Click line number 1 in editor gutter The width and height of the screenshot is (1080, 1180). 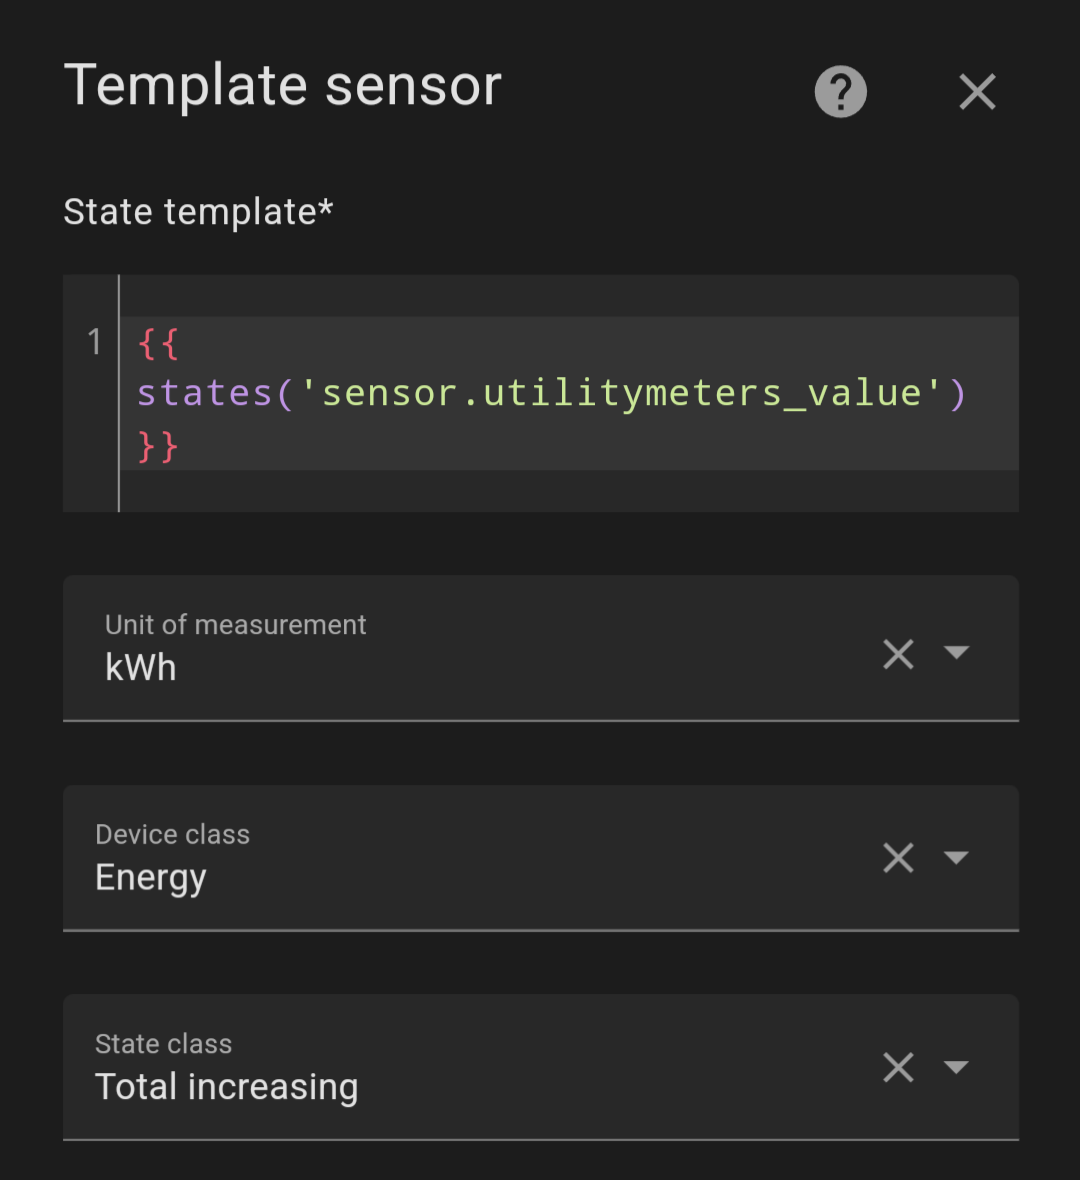pos(94,343)
